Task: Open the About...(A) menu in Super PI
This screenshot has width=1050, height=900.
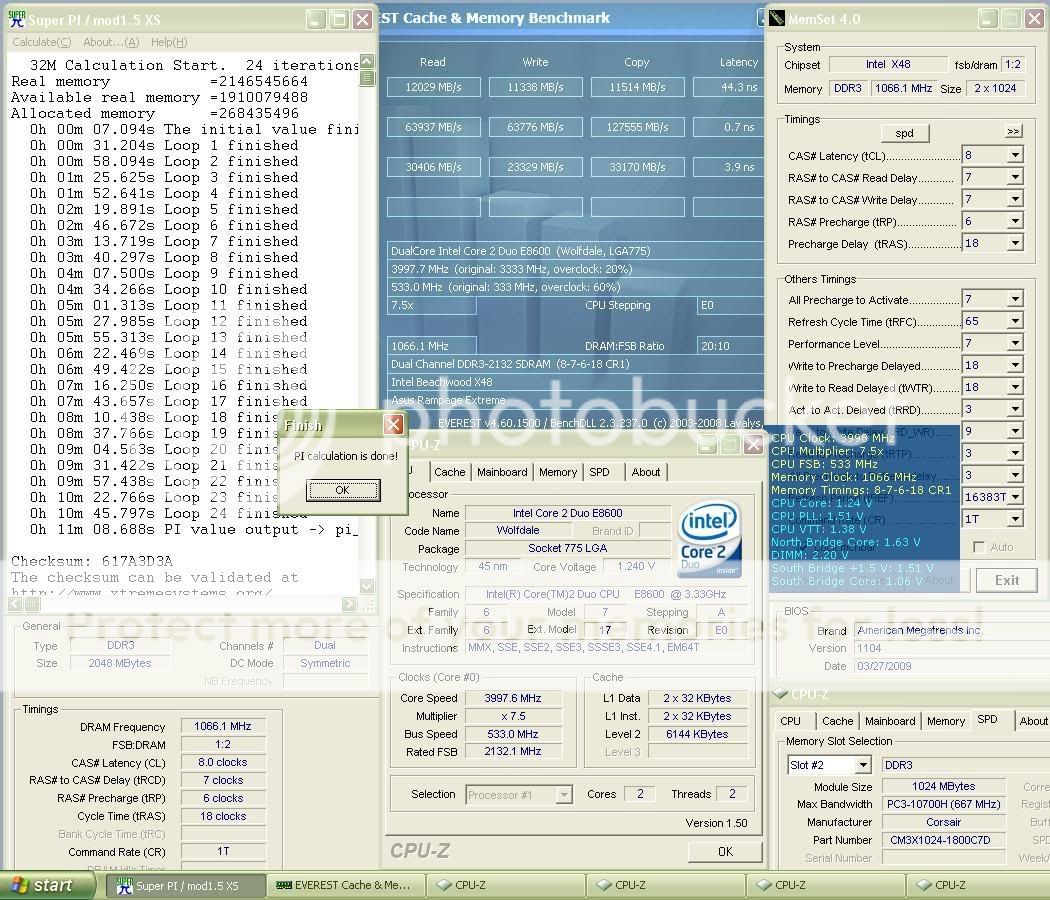Action: pos(111,42)
